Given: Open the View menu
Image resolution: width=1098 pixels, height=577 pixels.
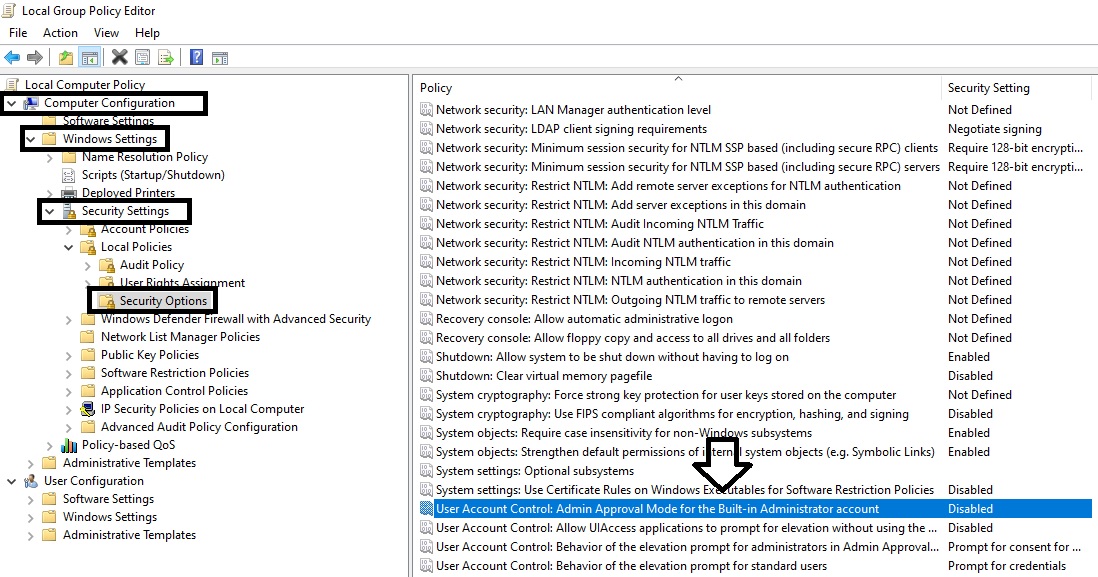Looking at the screenshot, I should coord(106,32).
